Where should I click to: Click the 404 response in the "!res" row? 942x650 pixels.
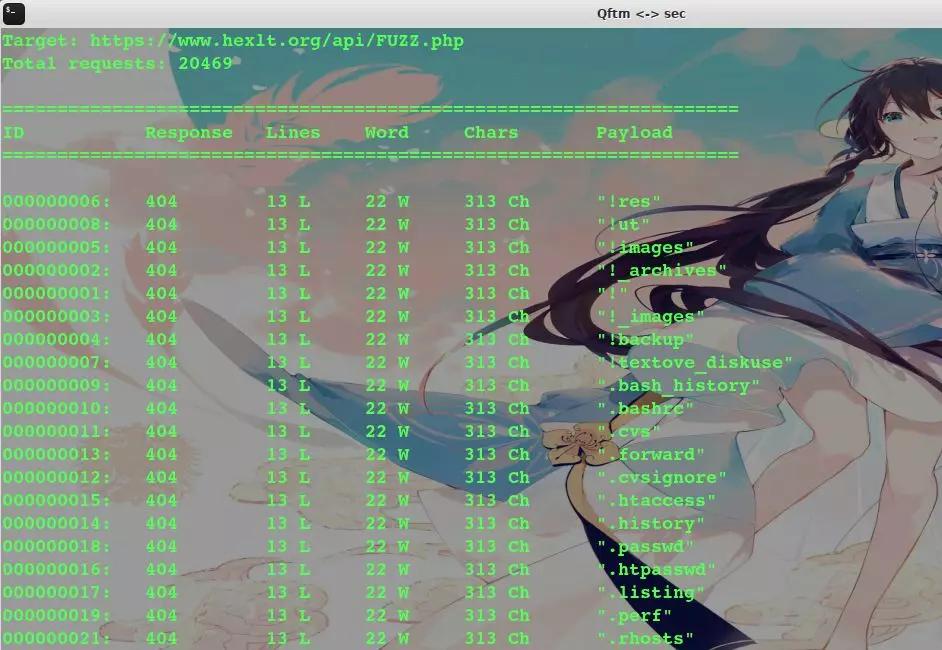161,201
